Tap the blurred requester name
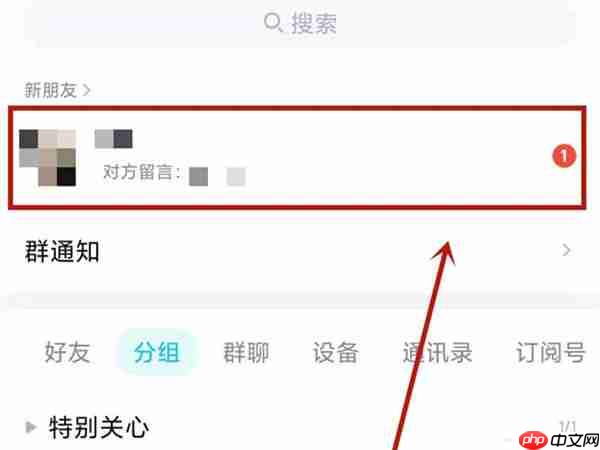The image size is (600, 450). 114,139
